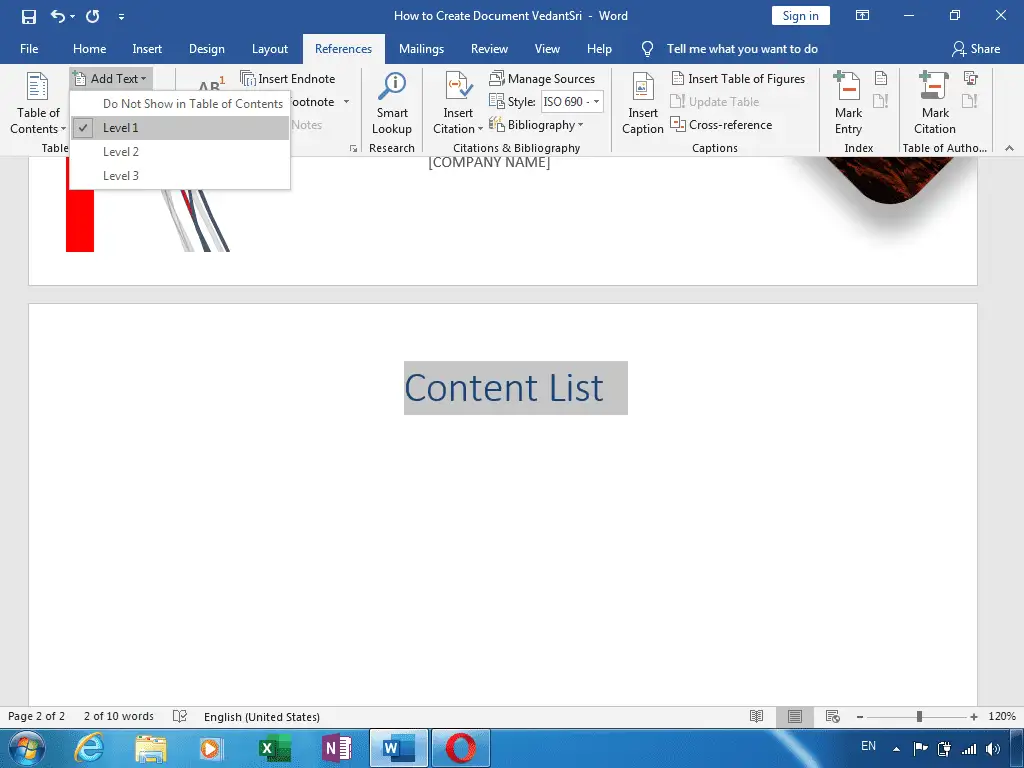Switch to the Design tab
This screenshot has height=768, width=1024.
tap(206, 49)
